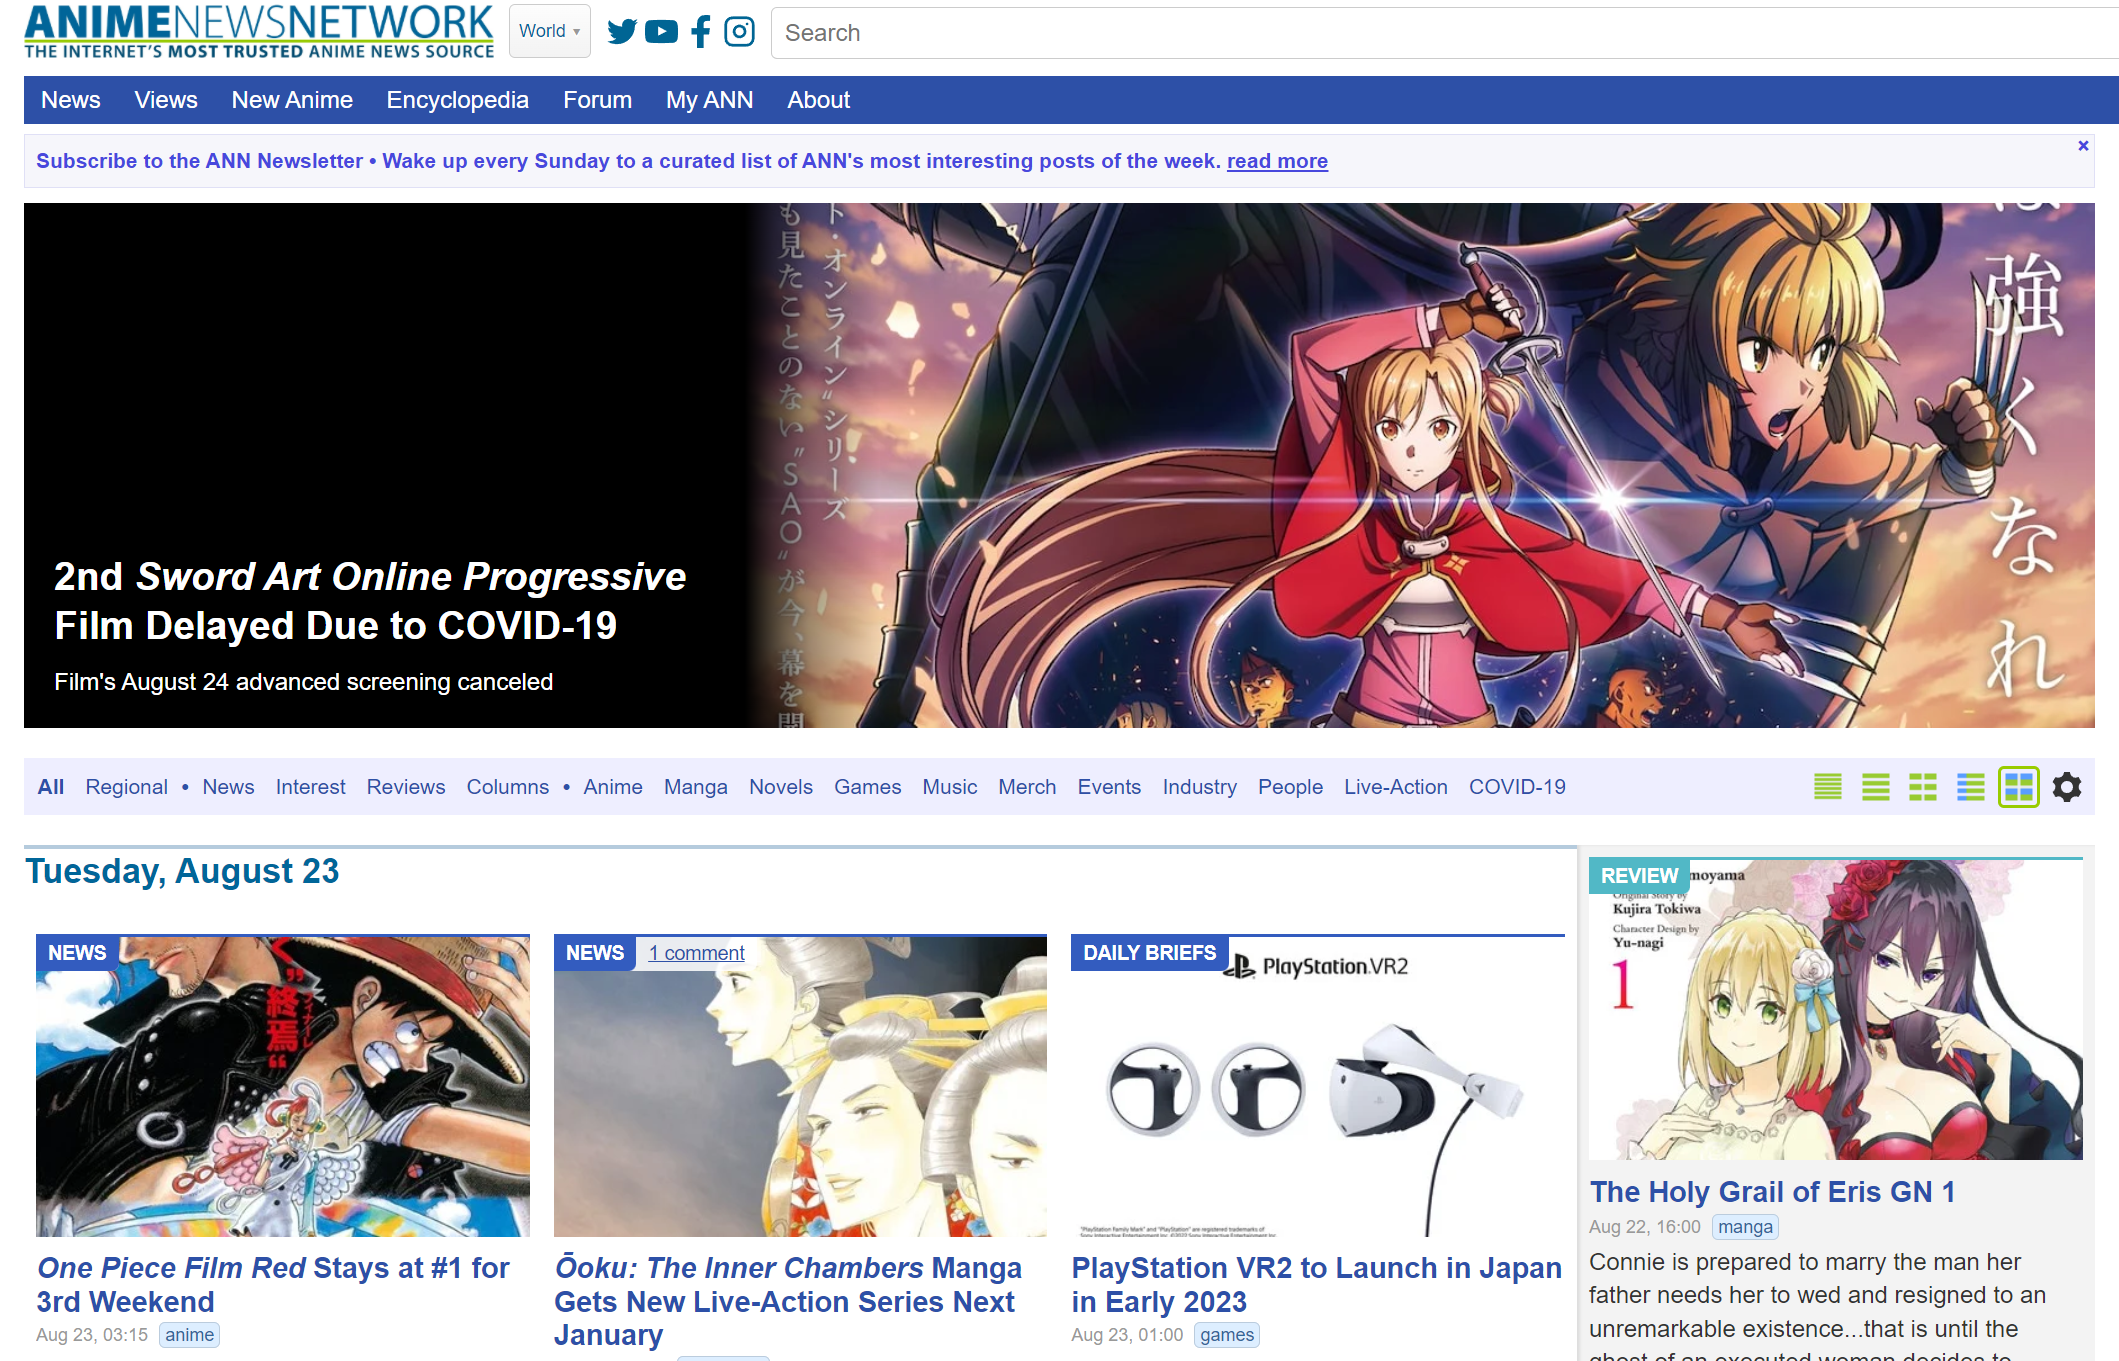Follow the newsletter 'read more' link
The width and height of the screenshot is (2119, 1361).
pos(1277,161)
